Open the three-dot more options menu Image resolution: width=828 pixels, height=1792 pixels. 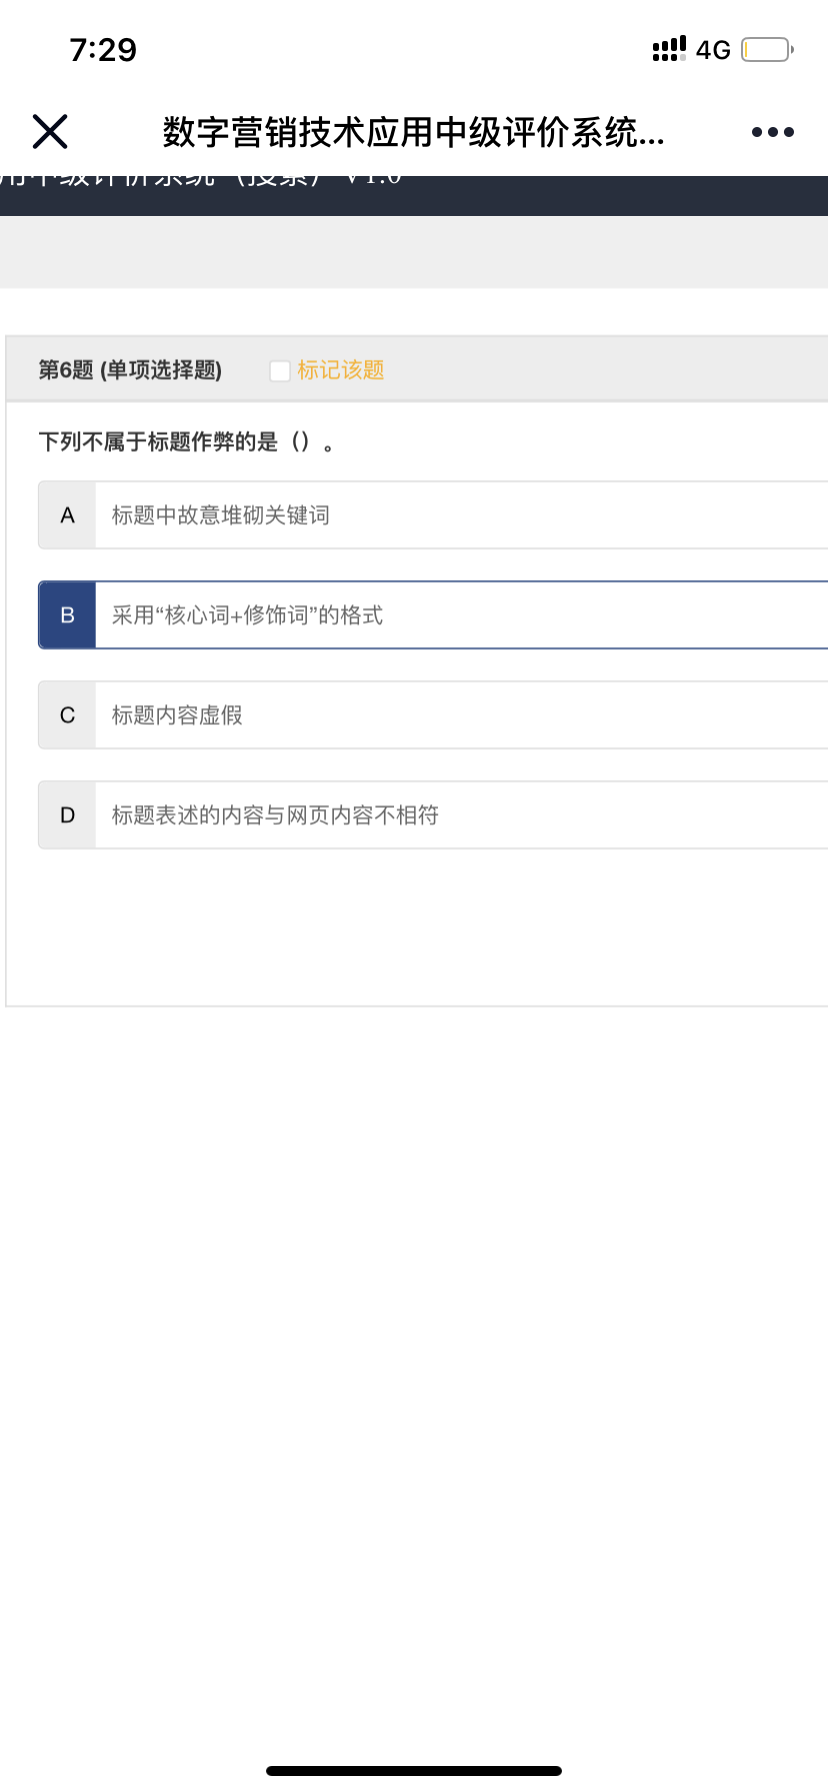772,132
